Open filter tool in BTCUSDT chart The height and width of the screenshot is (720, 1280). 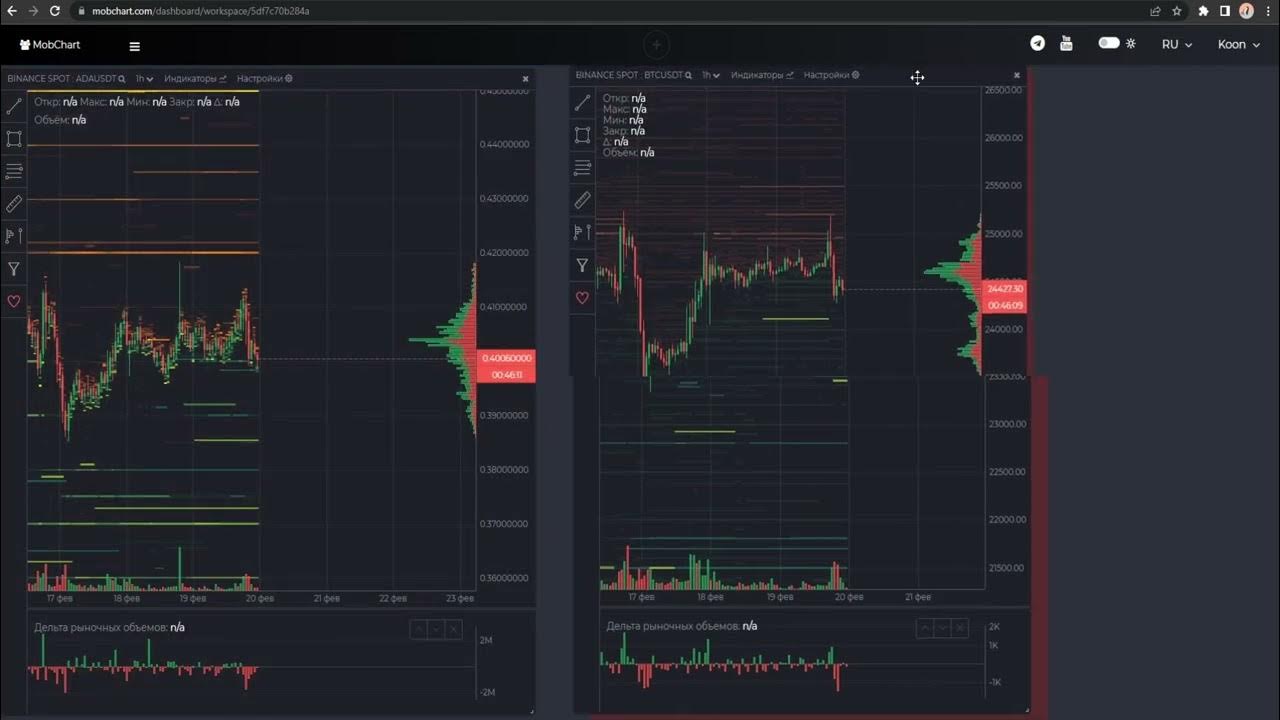click(x=582, y=265)
